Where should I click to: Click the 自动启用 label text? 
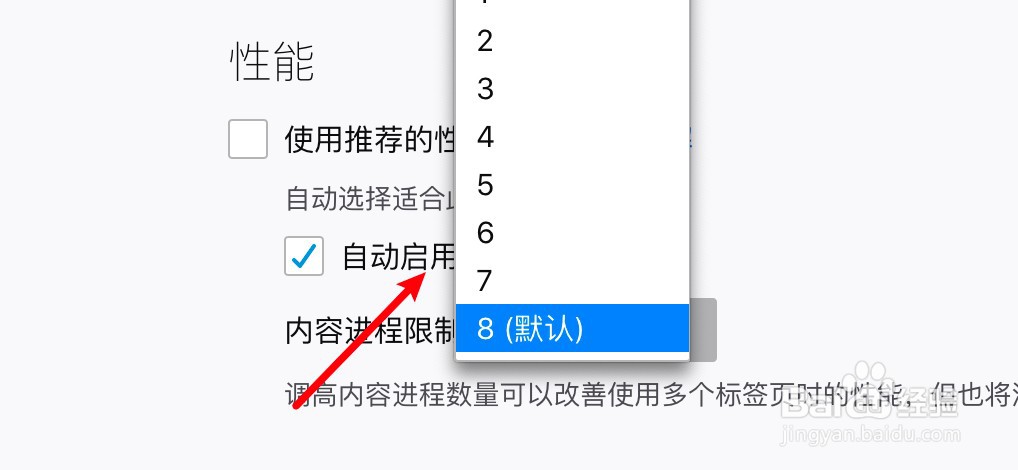click(x=399, y=257)
